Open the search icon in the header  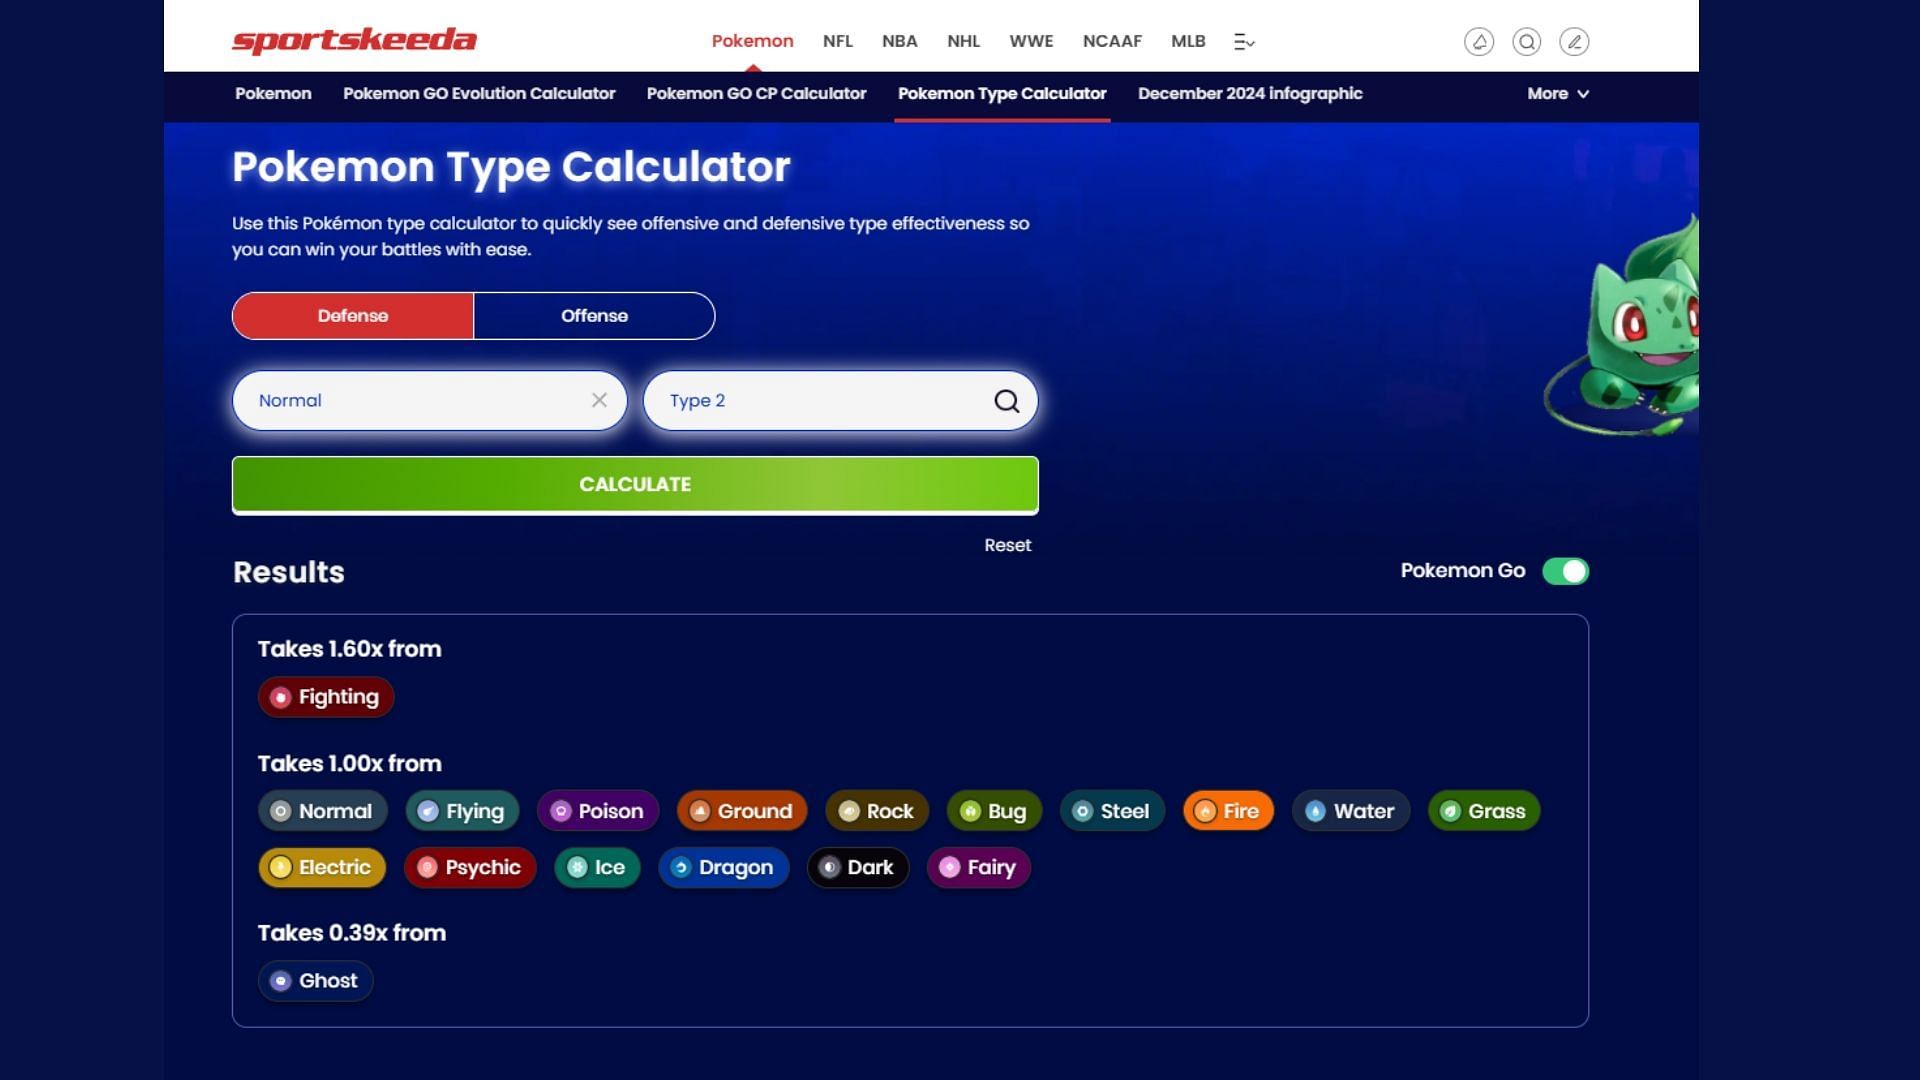pyautogui.click(x=1526, y=41)
